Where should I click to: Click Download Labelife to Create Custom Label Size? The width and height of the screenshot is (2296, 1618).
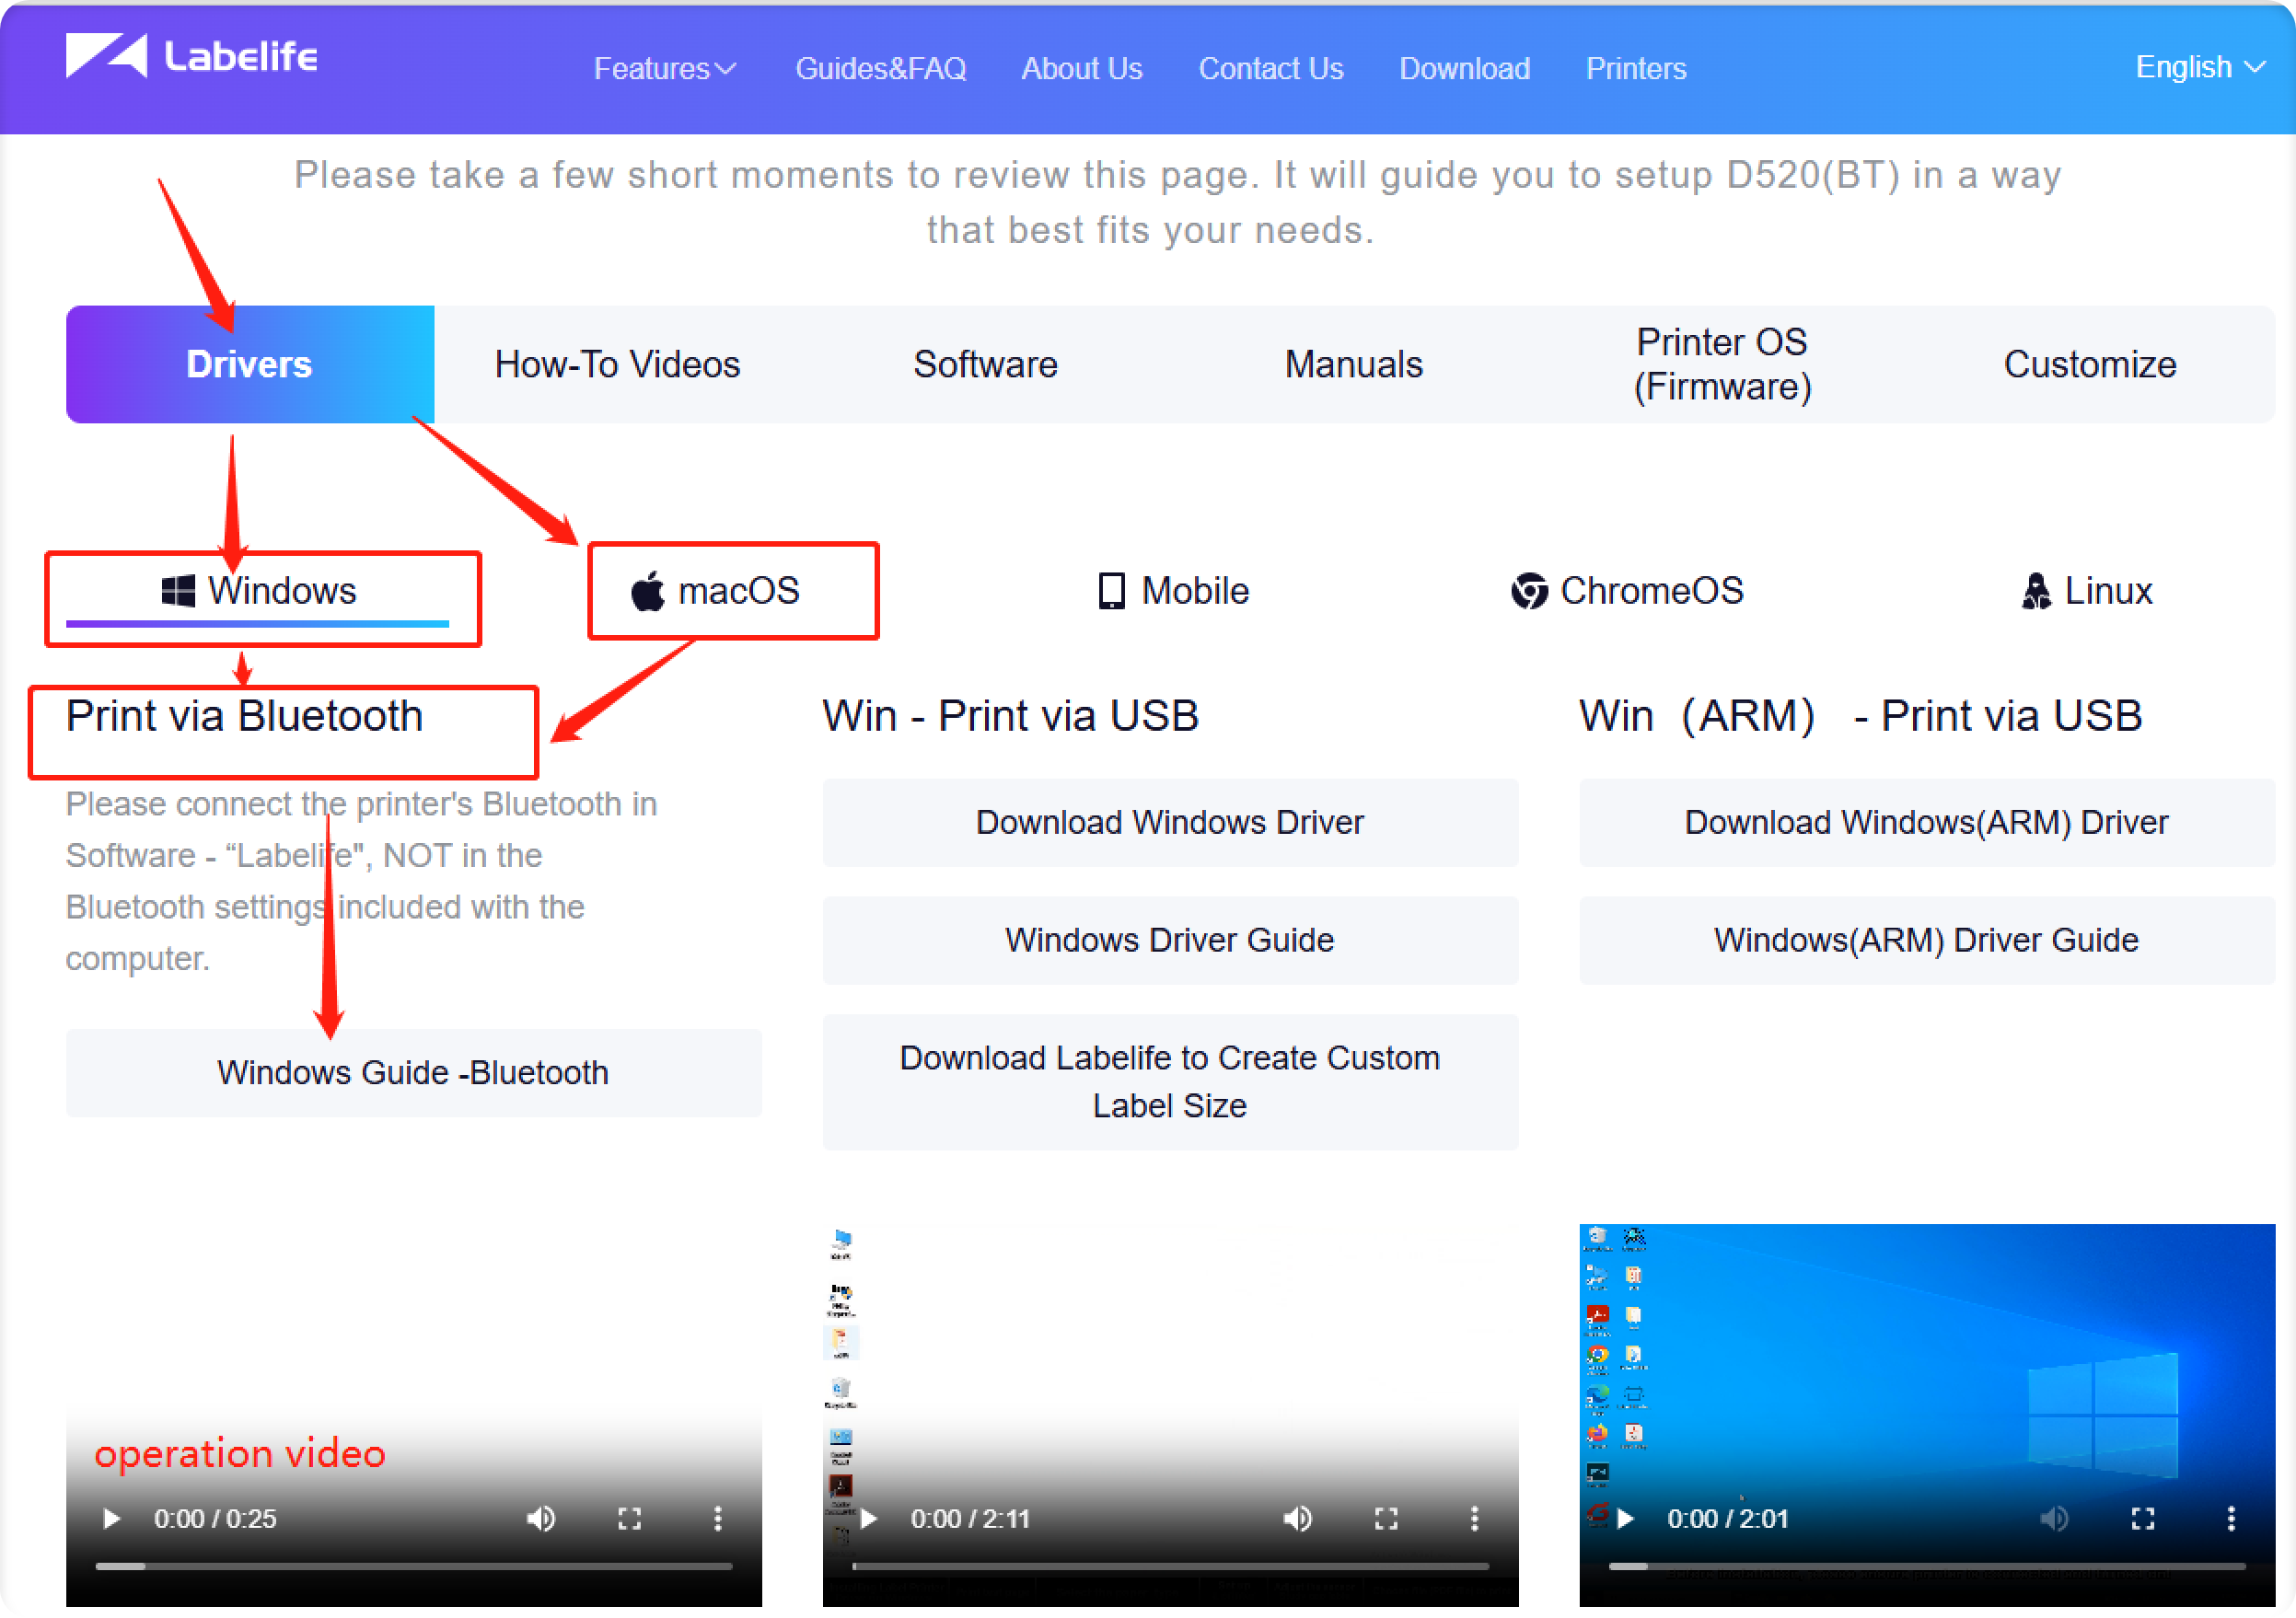[x=1170, y=1083]
